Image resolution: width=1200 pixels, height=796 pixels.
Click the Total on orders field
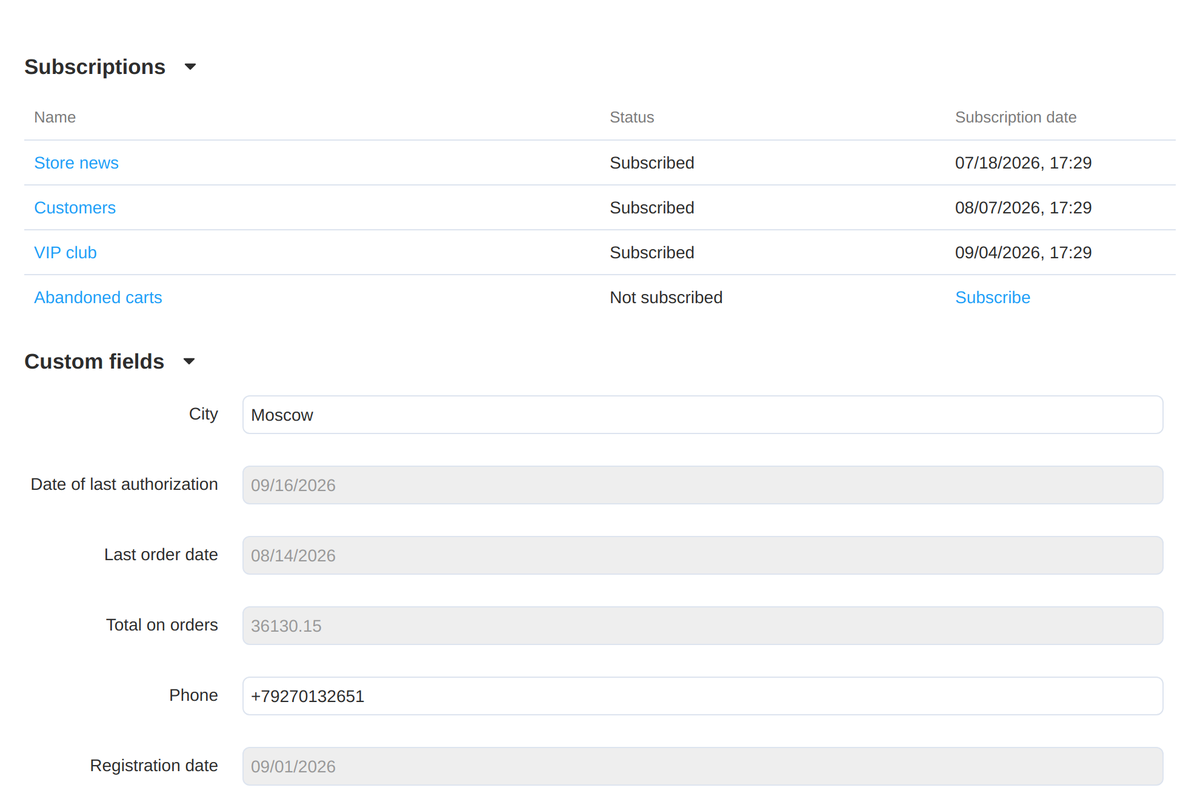702,626
